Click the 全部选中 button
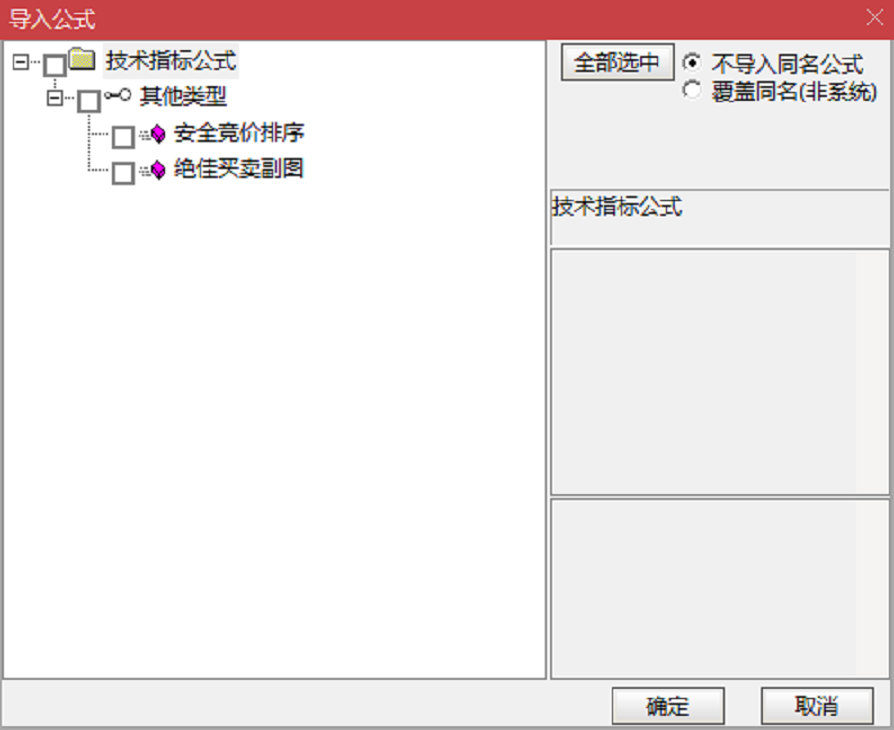 coord(617,62)
